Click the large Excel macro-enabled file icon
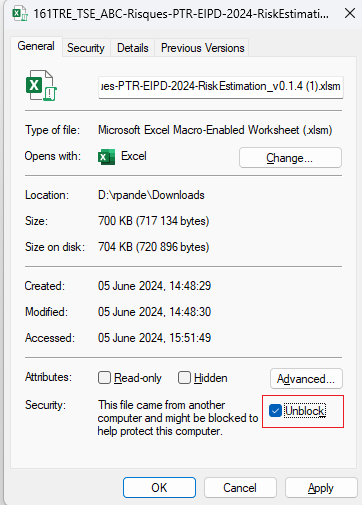This screenshot has height=506, width=363. coord(41,85)
